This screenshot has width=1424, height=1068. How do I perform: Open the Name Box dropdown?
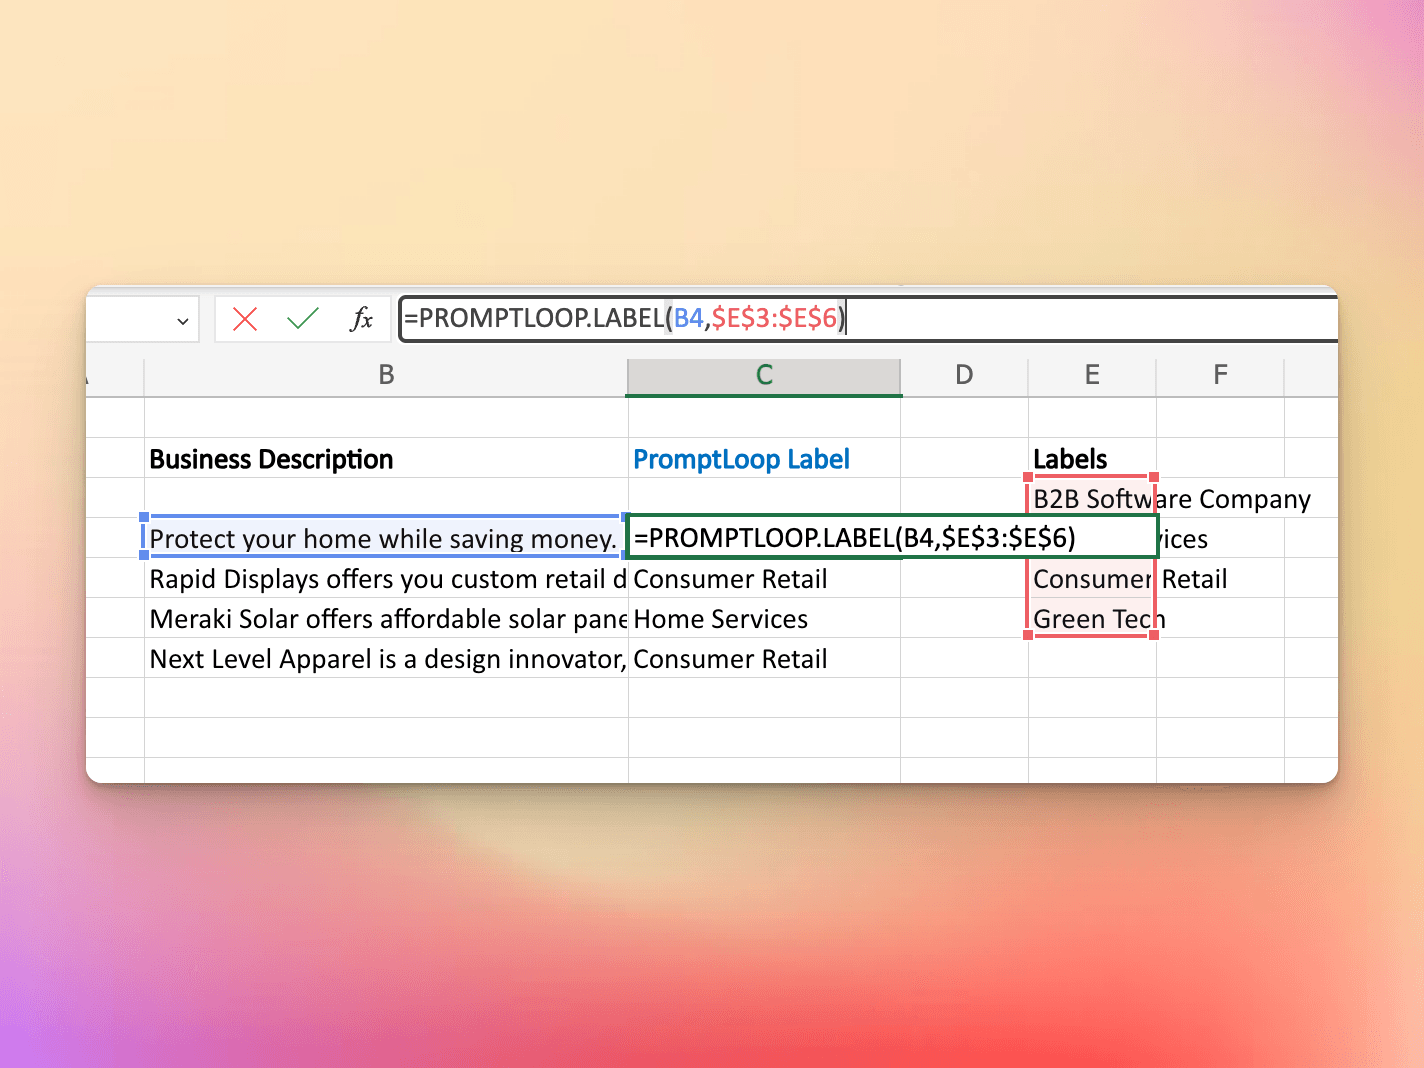pyautogui.click(x=181, y=319)
